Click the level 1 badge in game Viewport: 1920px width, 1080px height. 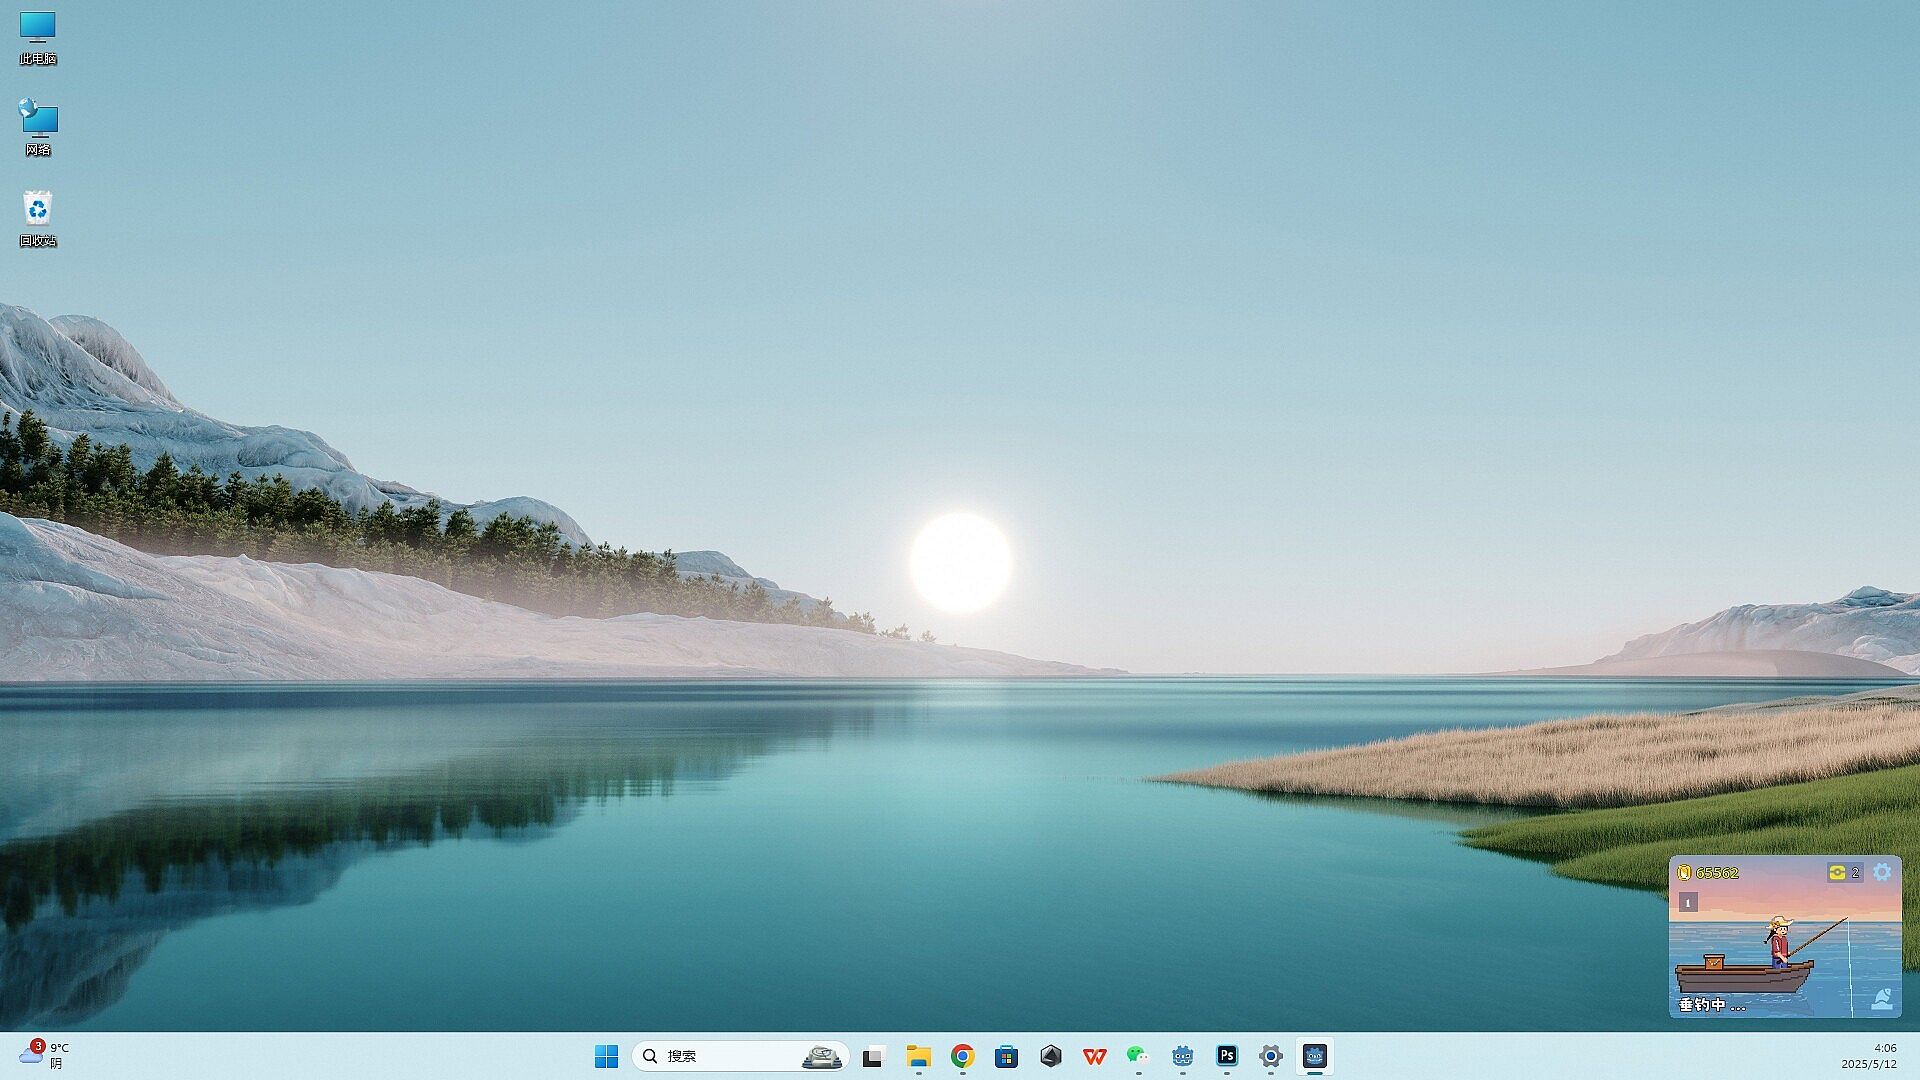[x=1688, y=902]
